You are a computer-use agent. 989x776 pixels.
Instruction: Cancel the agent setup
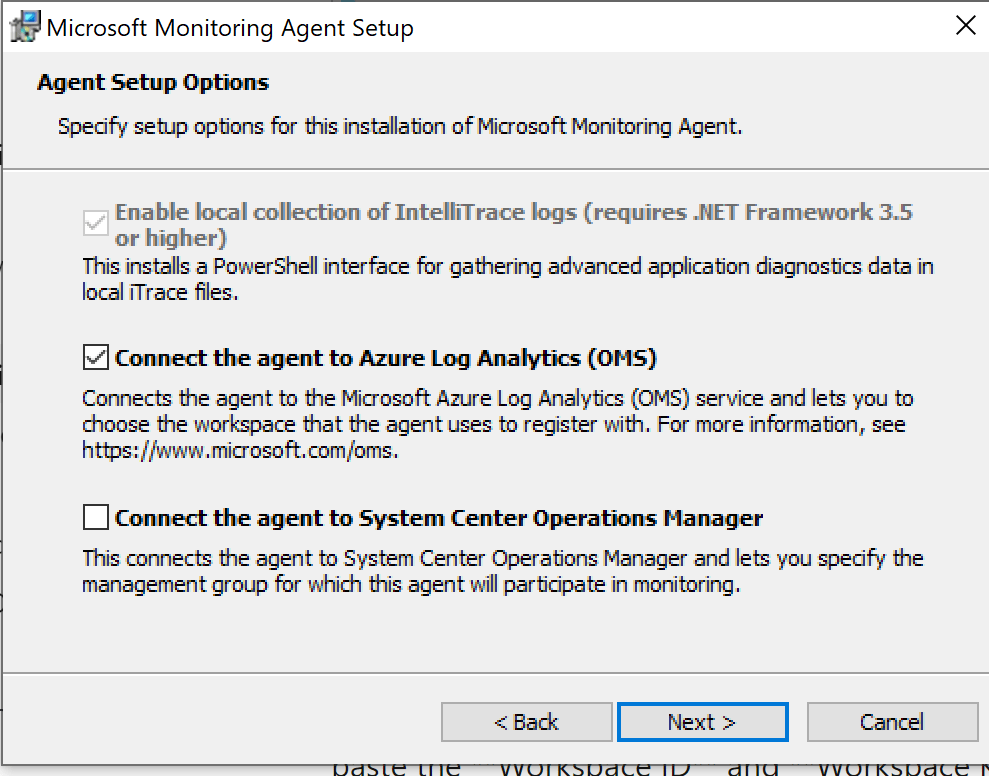coord(892,722)
